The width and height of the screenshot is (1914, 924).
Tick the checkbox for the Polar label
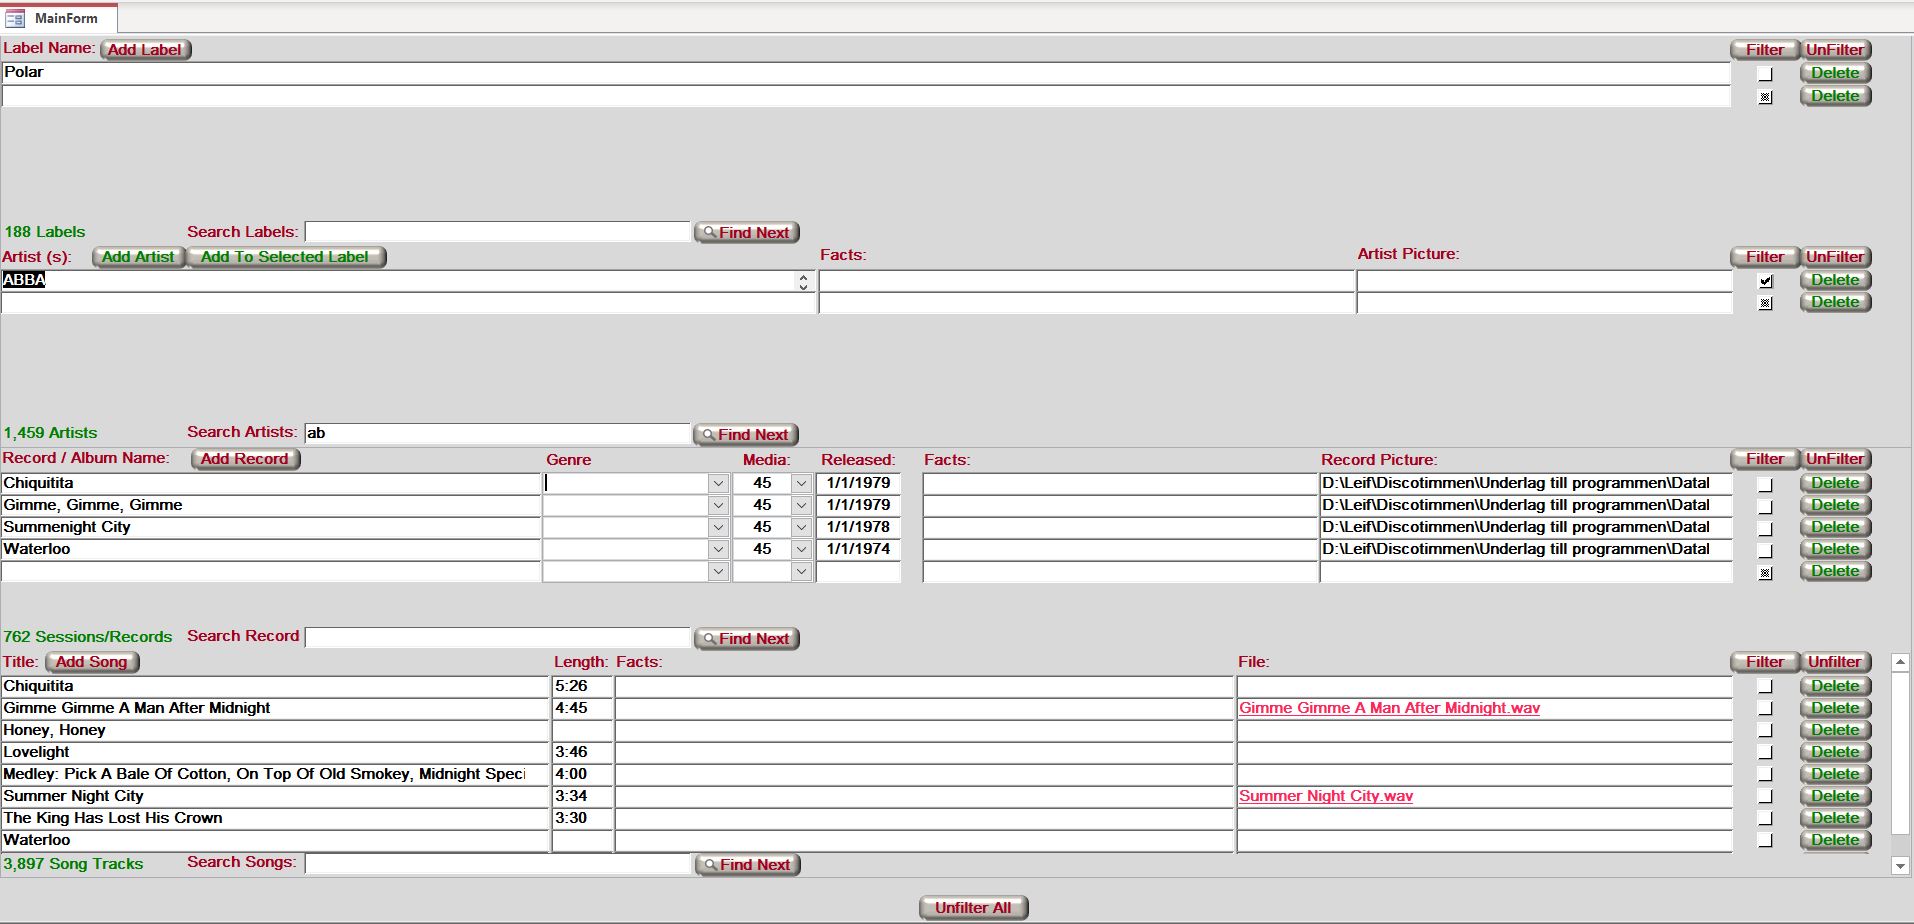[1765, 74]
